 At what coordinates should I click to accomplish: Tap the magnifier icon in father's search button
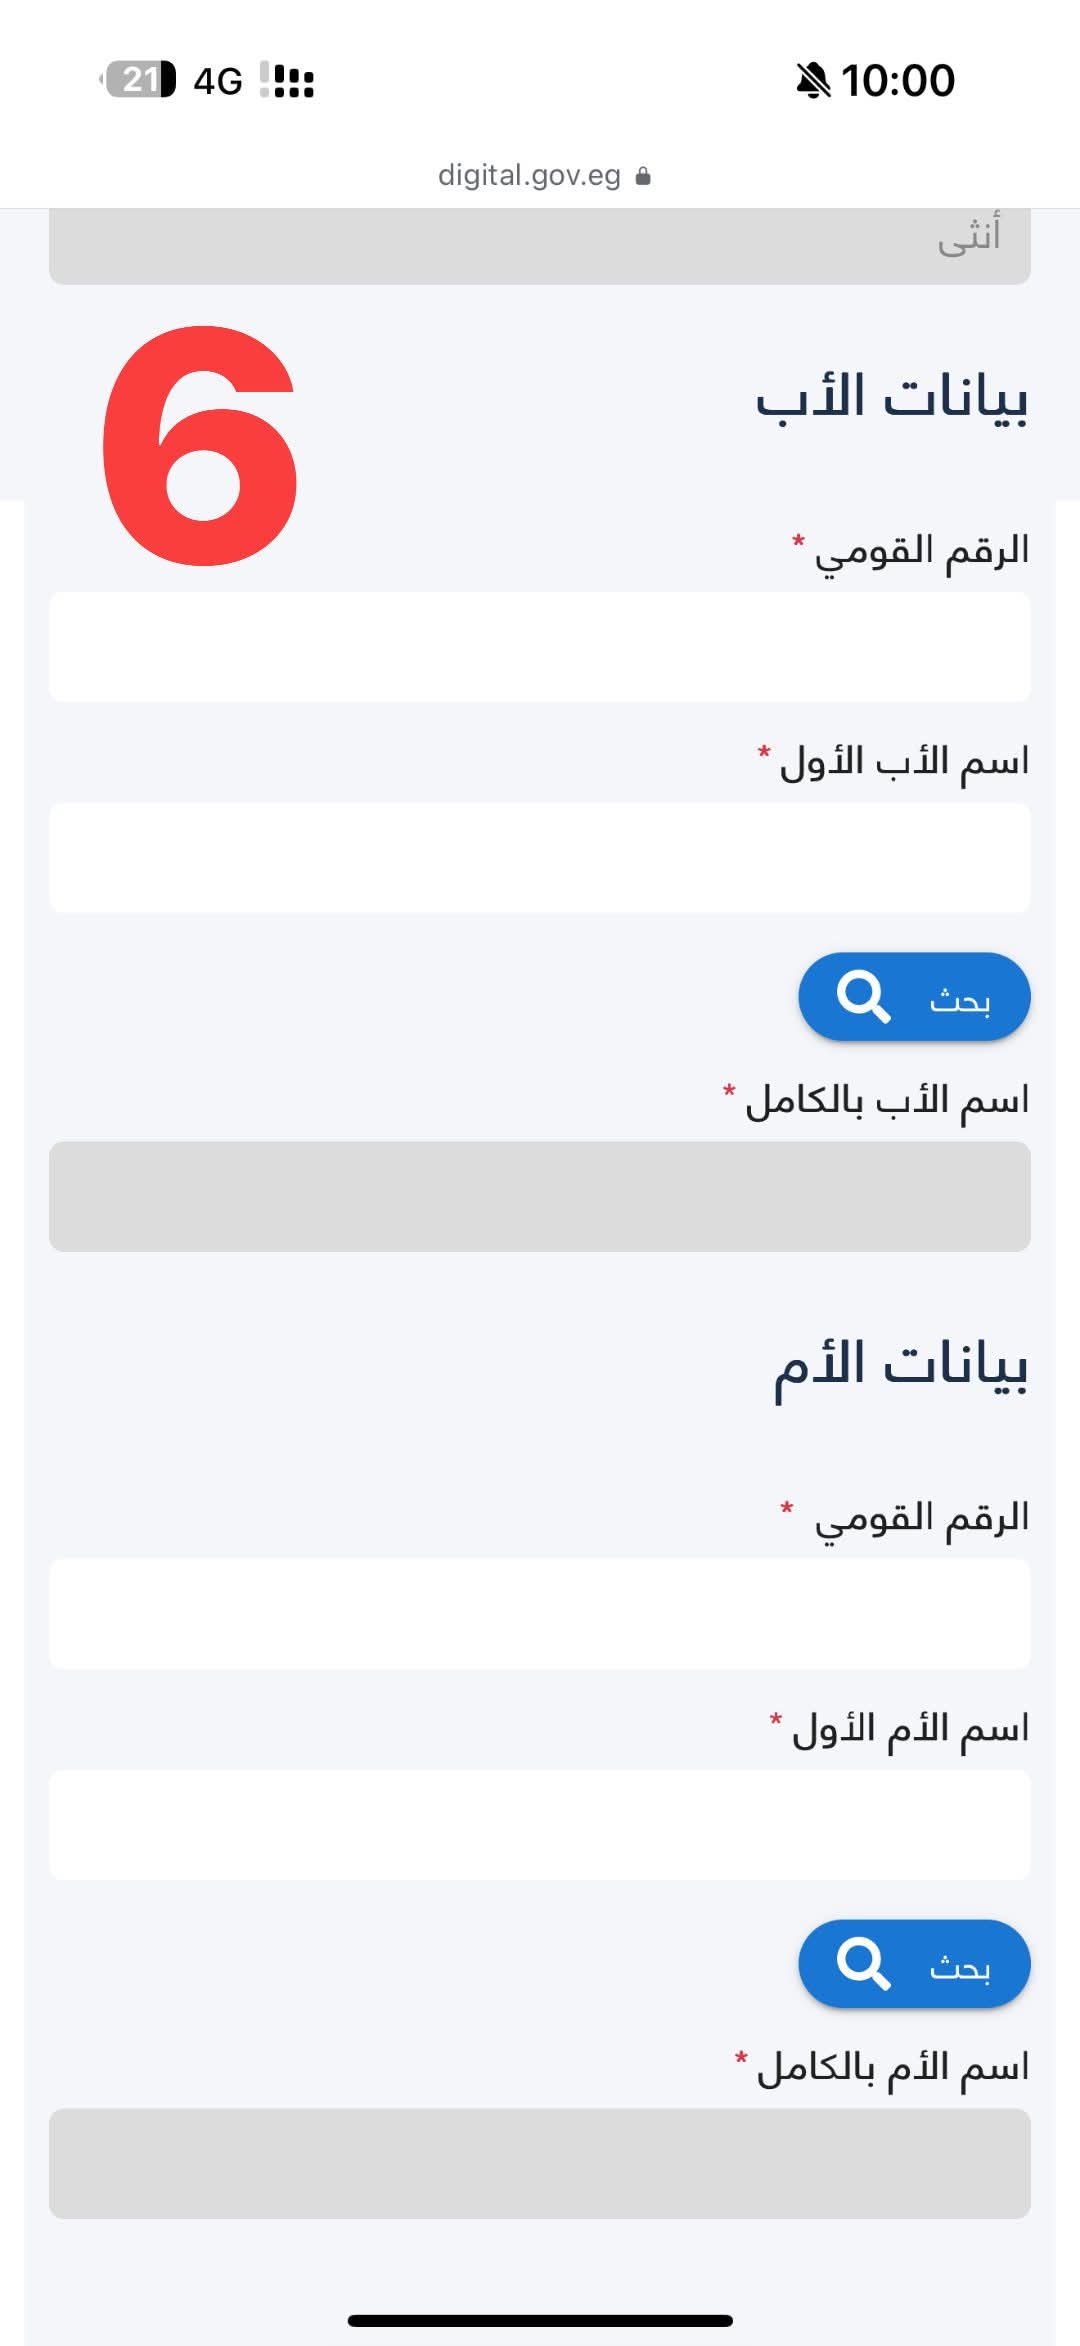866,997
